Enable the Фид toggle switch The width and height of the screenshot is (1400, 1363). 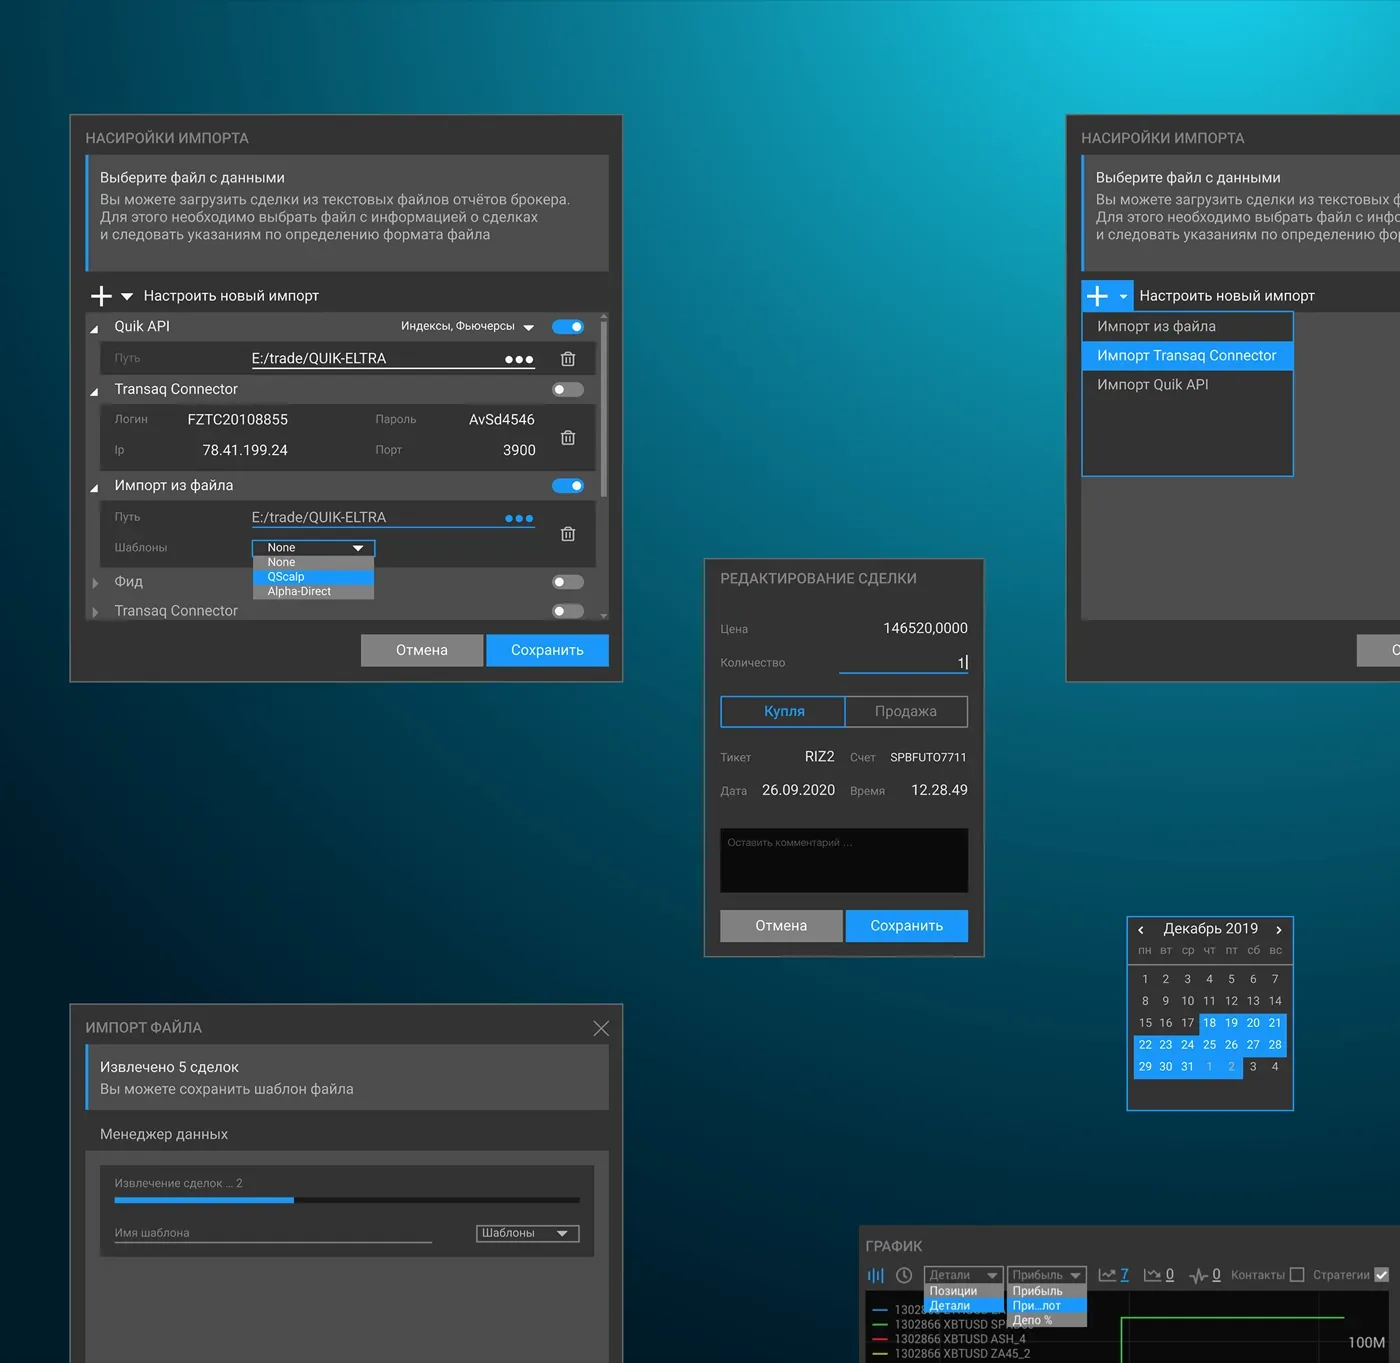coord(568,582)
